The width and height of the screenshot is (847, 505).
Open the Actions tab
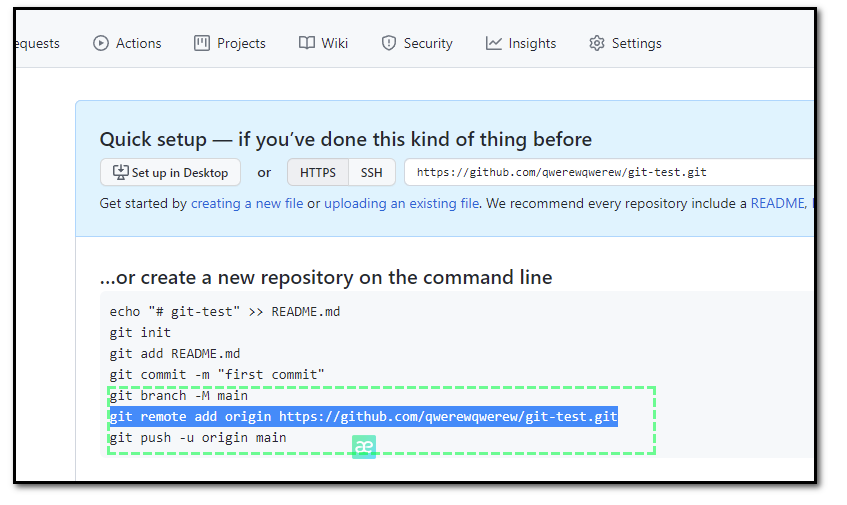[138, 43]
